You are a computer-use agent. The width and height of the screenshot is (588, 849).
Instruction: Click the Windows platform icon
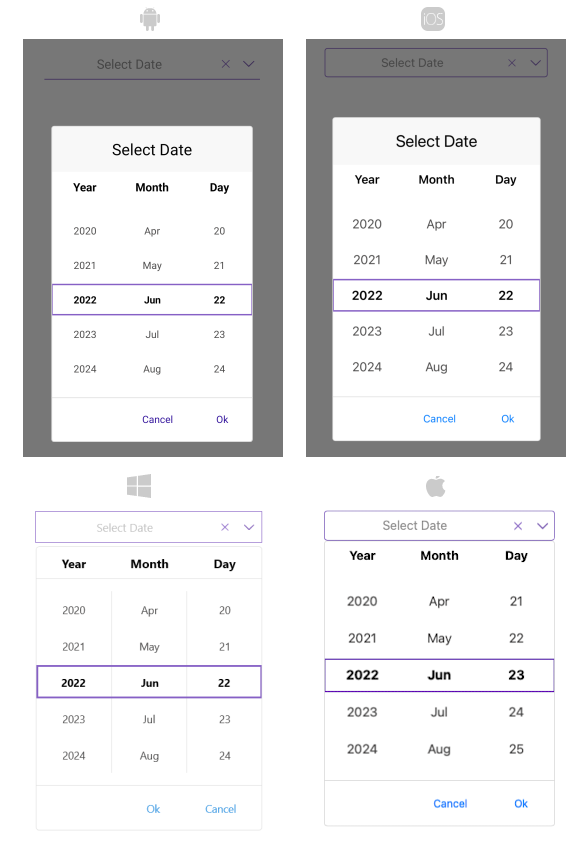coord(139,486)
